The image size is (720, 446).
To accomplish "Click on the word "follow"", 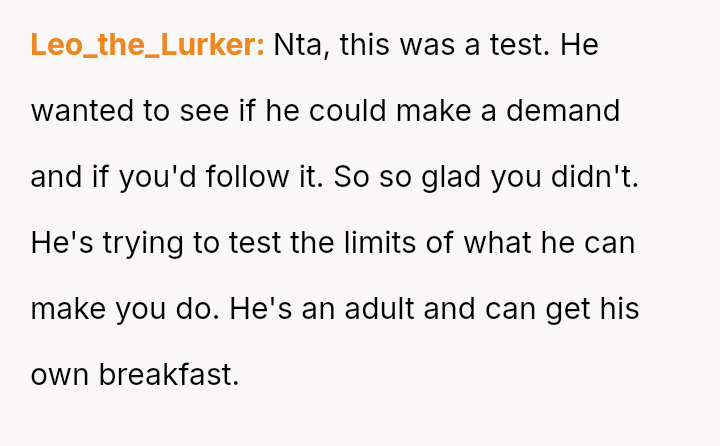I will [x=248, y=176].
